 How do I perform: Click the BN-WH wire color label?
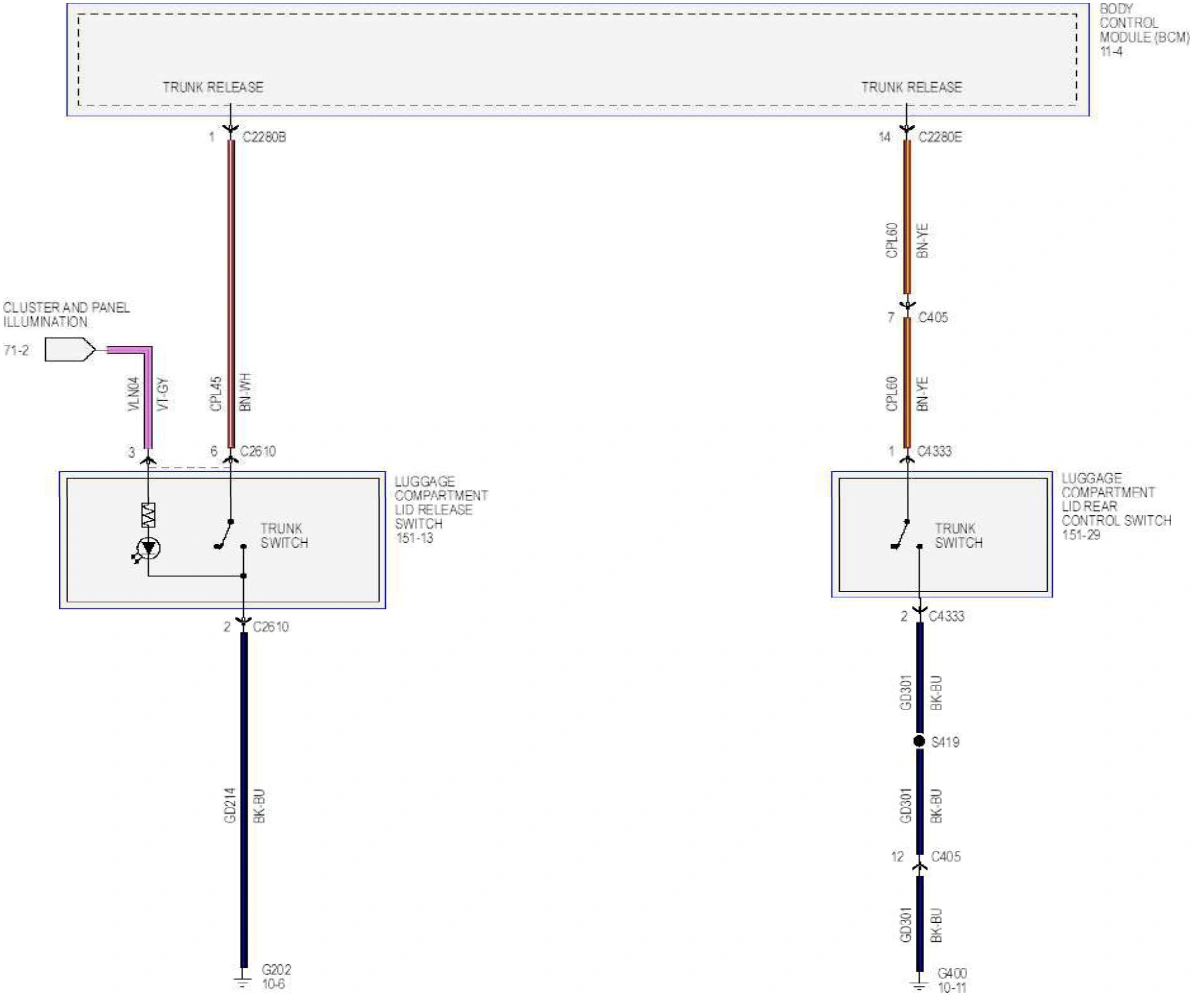point(245,392)
